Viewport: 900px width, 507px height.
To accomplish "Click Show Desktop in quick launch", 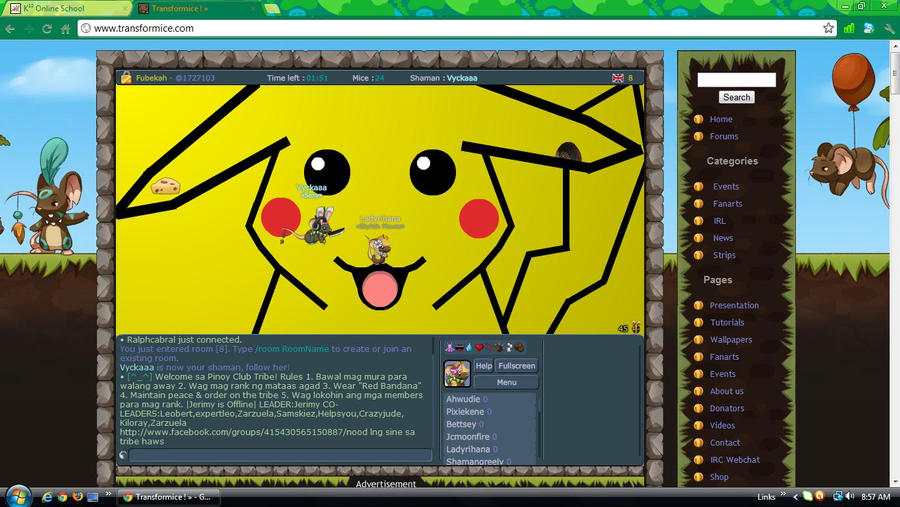I will [93, 497].
